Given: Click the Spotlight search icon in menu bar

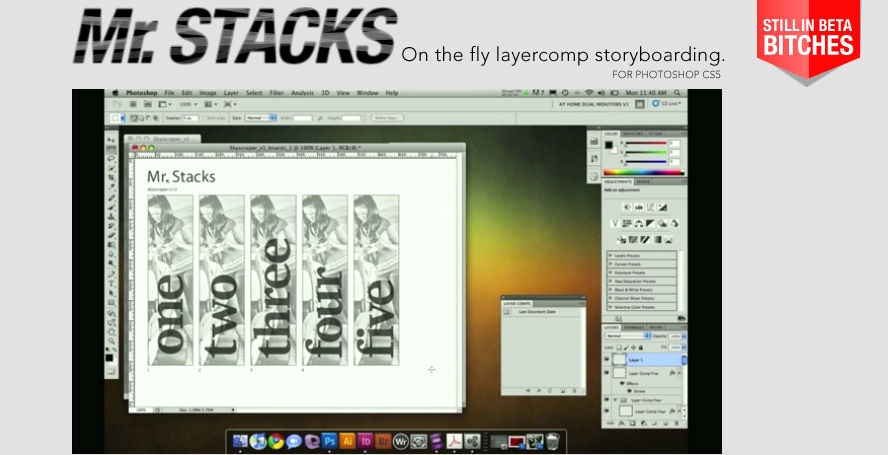Looking at the screenshot, I should (676, 93).
